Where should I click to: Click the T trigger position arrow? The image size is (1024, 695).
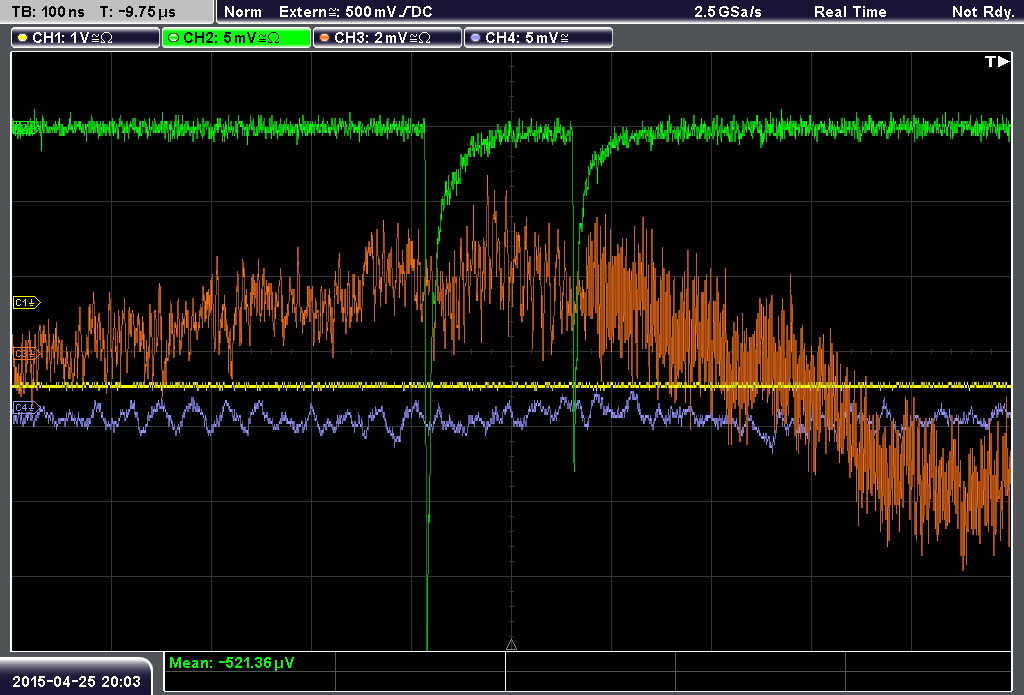point(997,61)
